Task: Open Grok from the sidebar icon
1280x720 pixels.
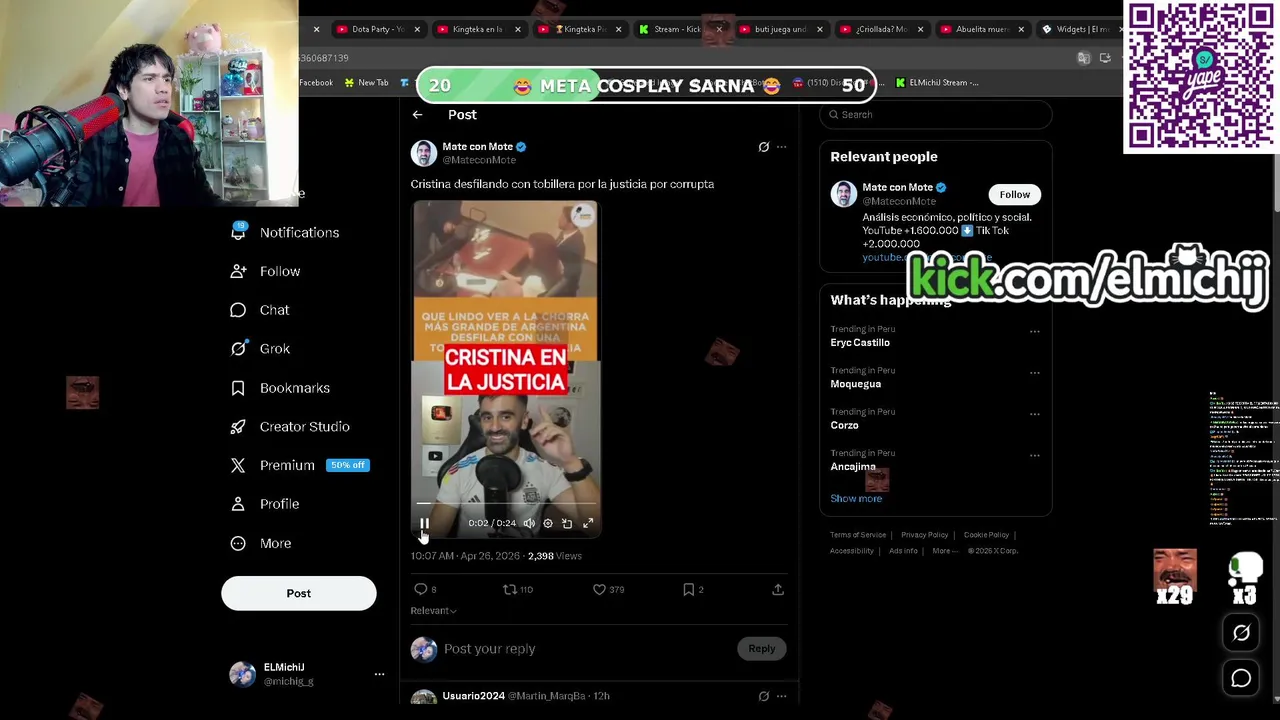Action: (x=238, y=349)
